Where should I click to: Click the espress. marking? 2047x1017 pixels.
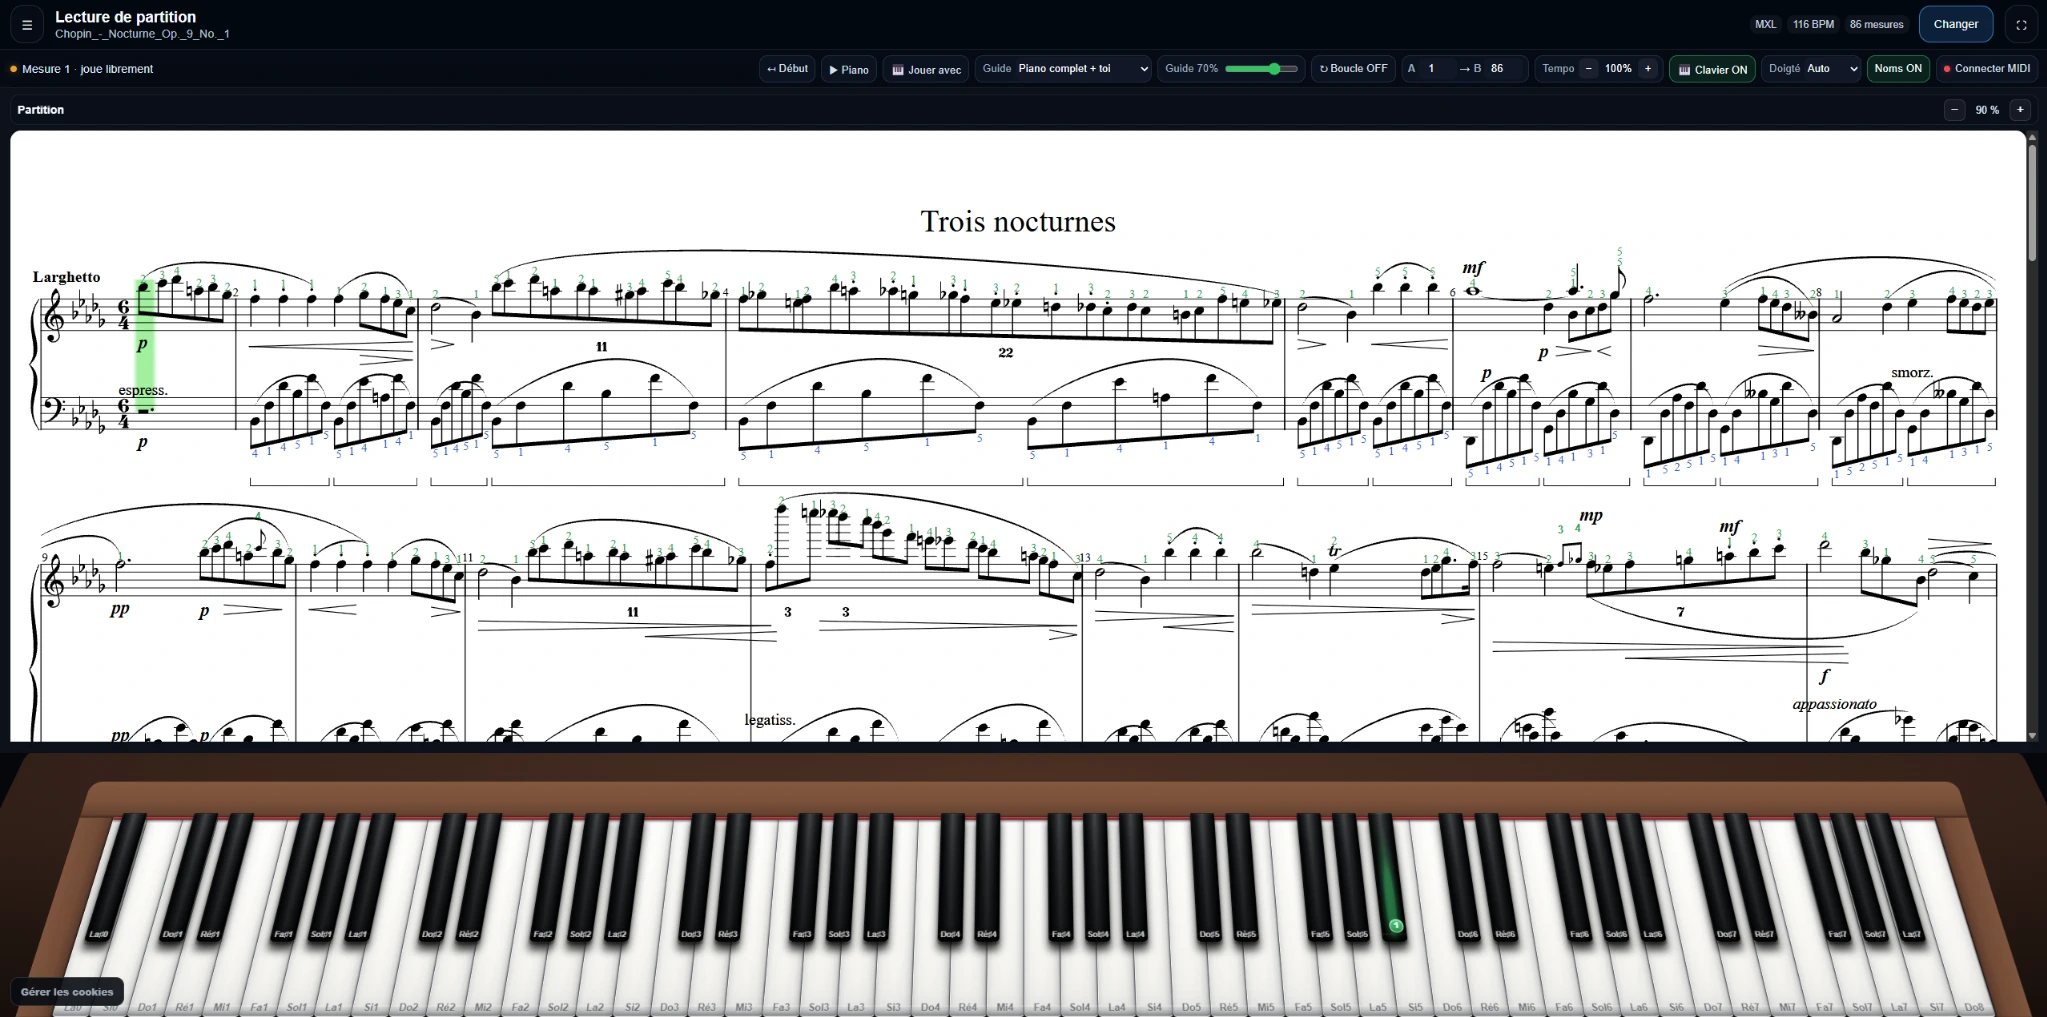(143, 390)
